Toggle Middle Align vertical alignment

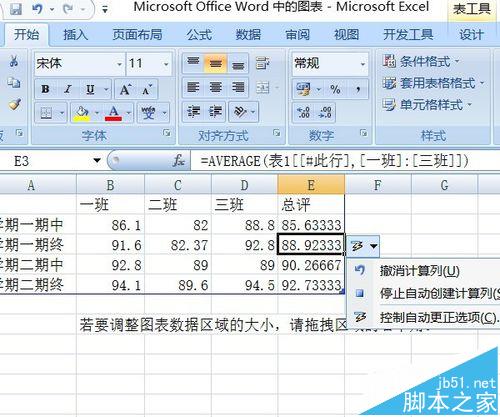click(216, 63)
